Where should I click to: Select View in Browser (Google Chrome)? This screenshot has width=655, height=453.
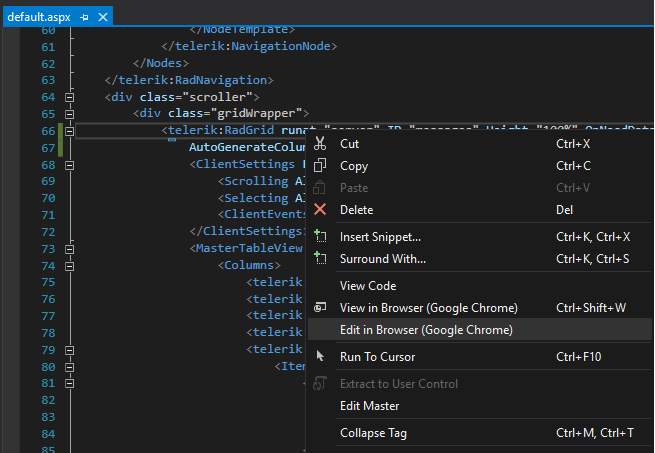click(x=480, y=308)
